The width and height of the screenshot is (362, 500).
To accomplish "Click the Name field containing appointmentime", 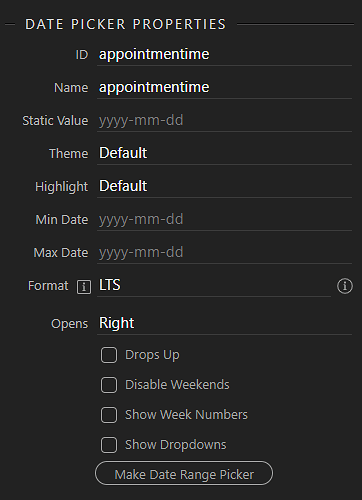I will click(224, 87).
